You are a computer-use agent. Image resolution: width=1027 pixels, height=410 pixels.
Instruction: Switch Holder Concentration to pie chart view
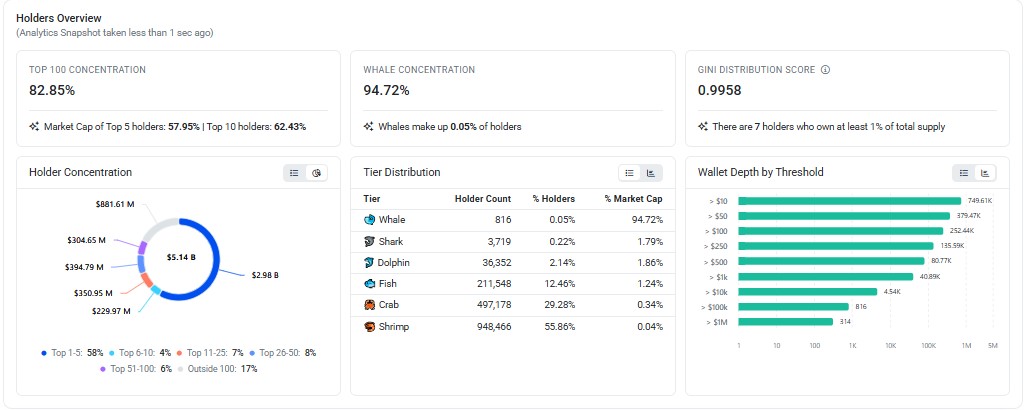pos(316,173)
